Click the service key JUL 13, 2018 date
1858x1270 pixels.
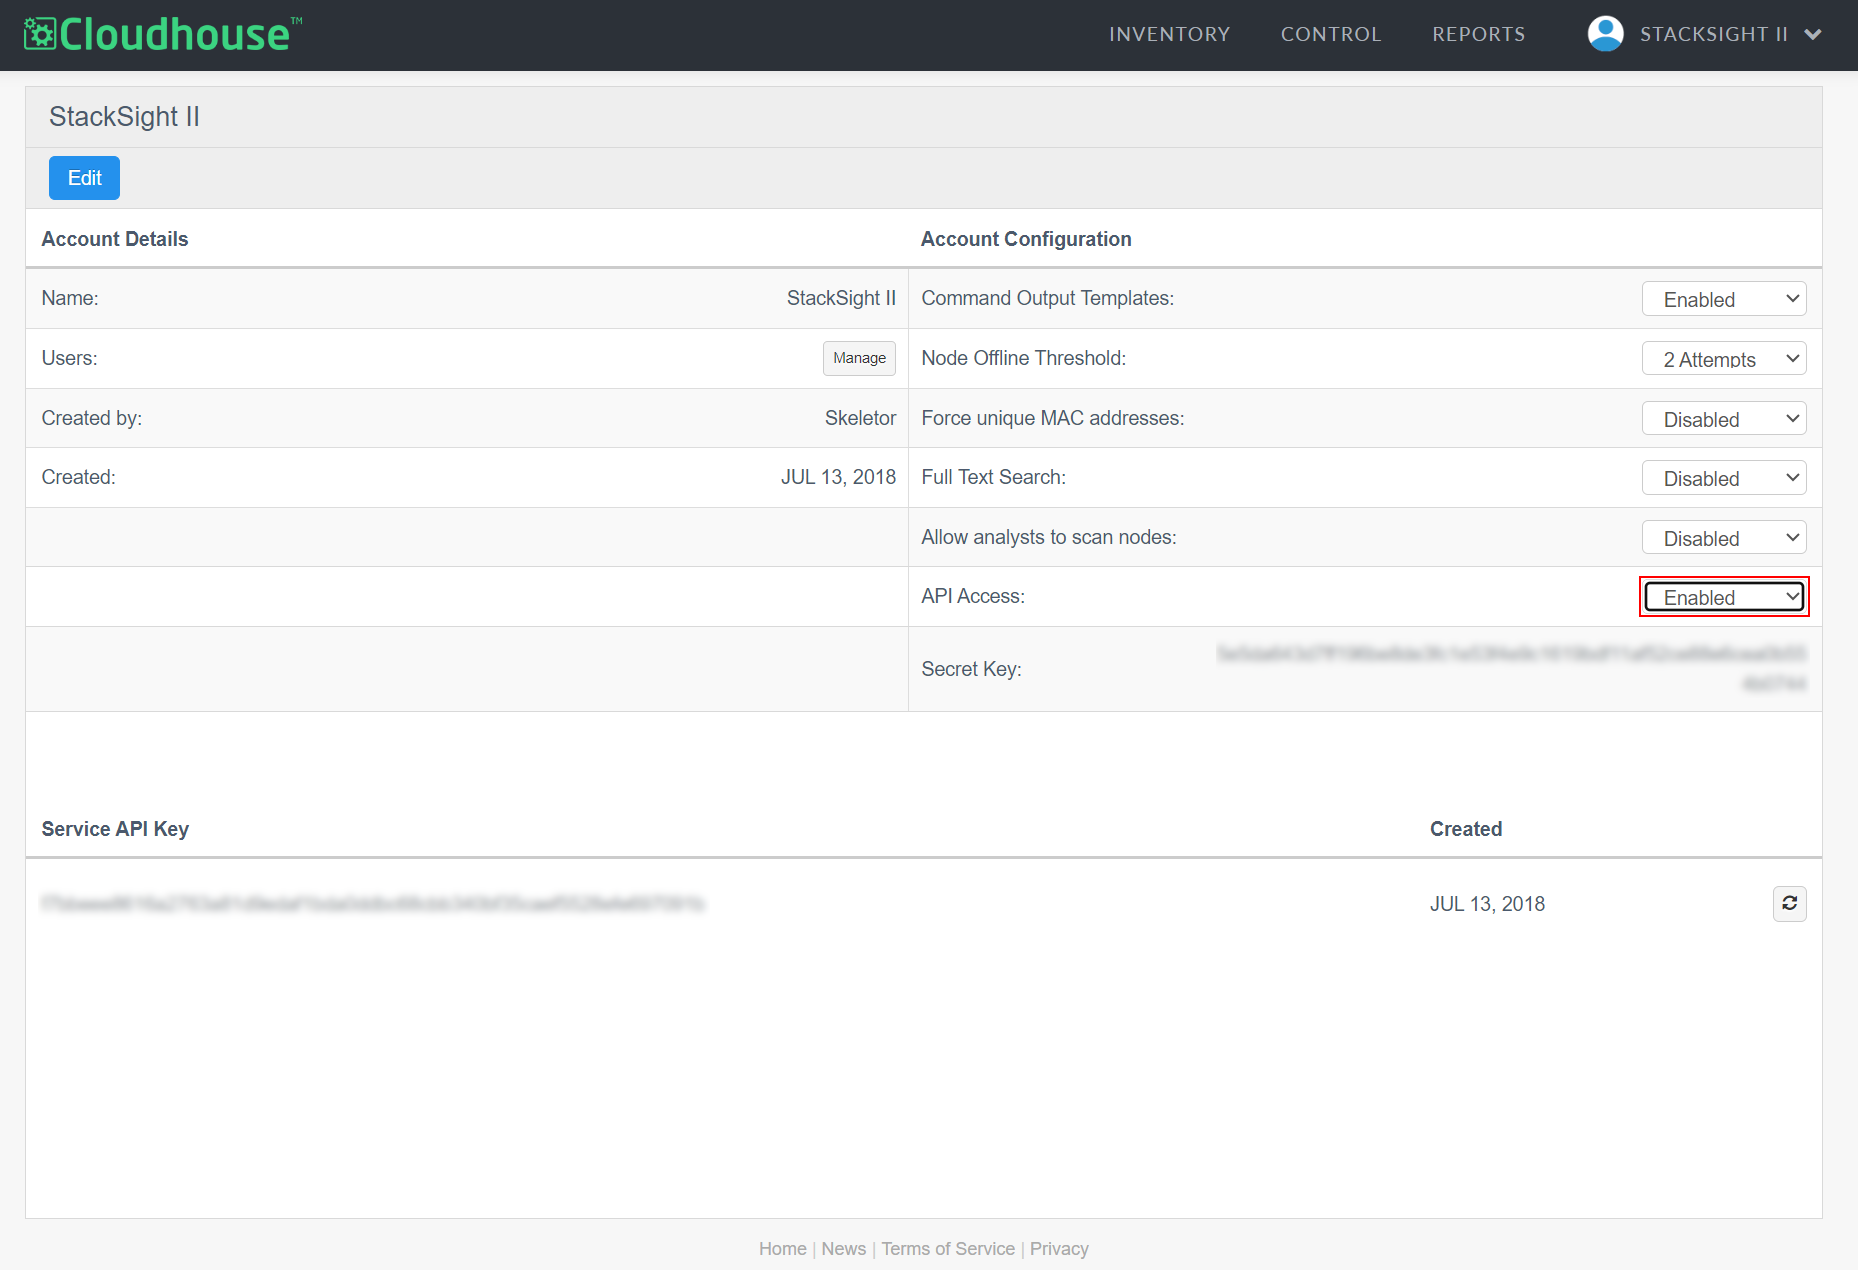[1487, 904]
